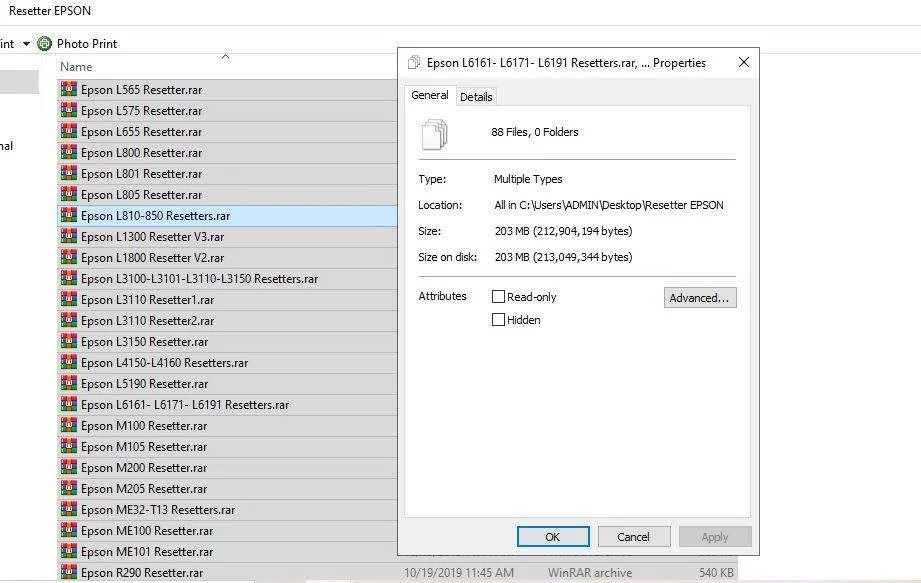This screenshot has width=921, height=583.
Task: Click the WinRAR icon of Epson ME100 Resetter.rar
Action: tap(69, 530)
